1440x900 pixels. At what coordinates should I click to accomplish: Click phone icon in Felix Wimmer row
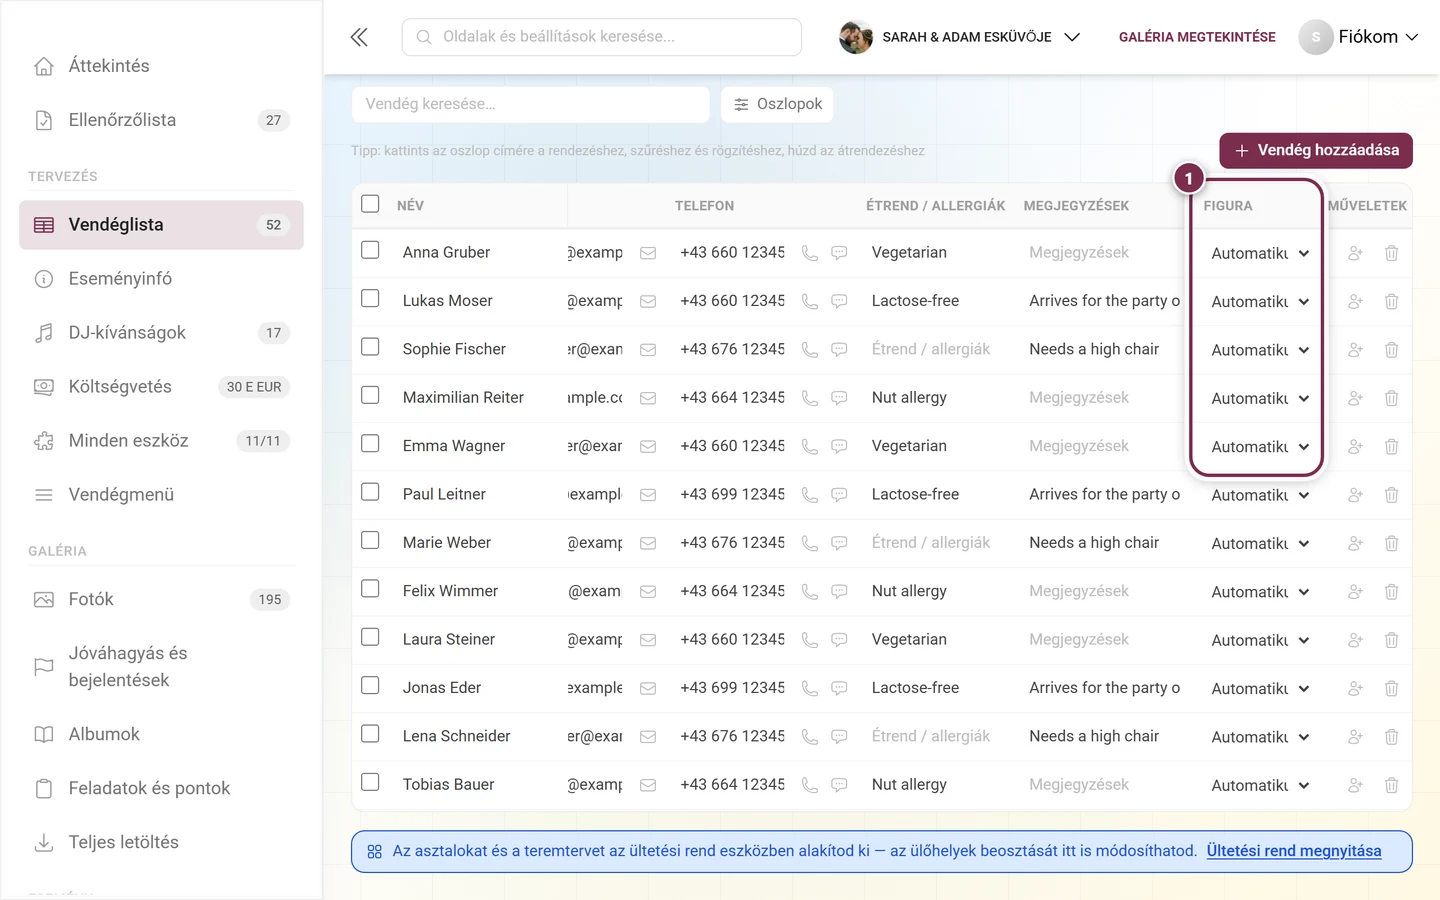point(810,592)
